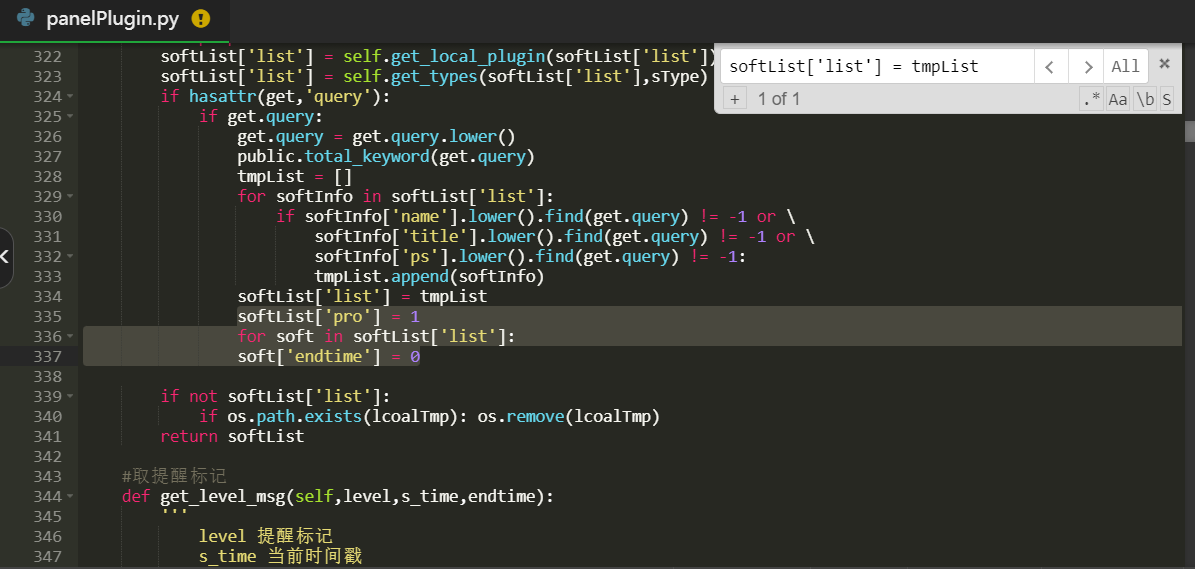Click line number 341 in gutter
The width and height of the screenshot is (1195, 569).
click(x=47, y=436)
